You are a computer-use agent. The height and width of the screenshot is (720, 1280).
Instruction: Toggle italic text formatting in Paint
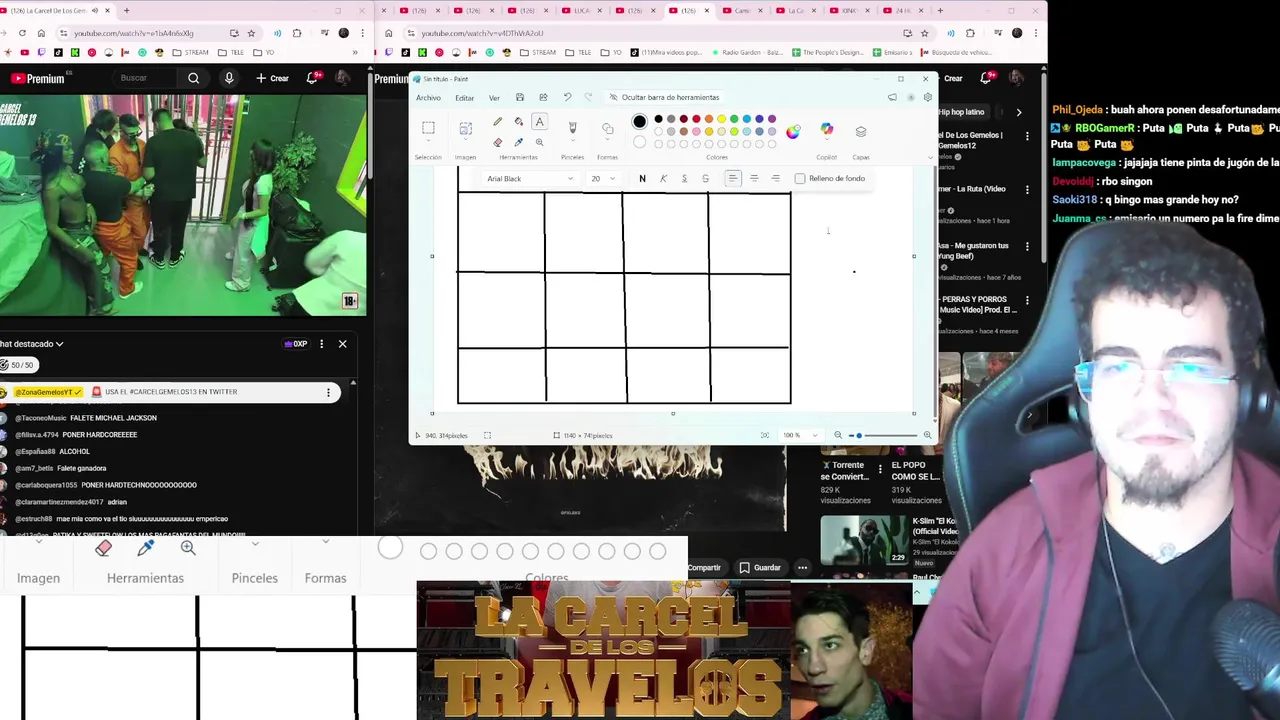point(663,179)
